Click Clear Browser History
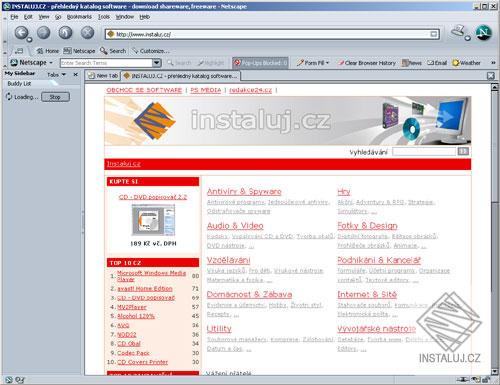Image resolution: width=500 pixels, height=385 pixels. (367, 63)
